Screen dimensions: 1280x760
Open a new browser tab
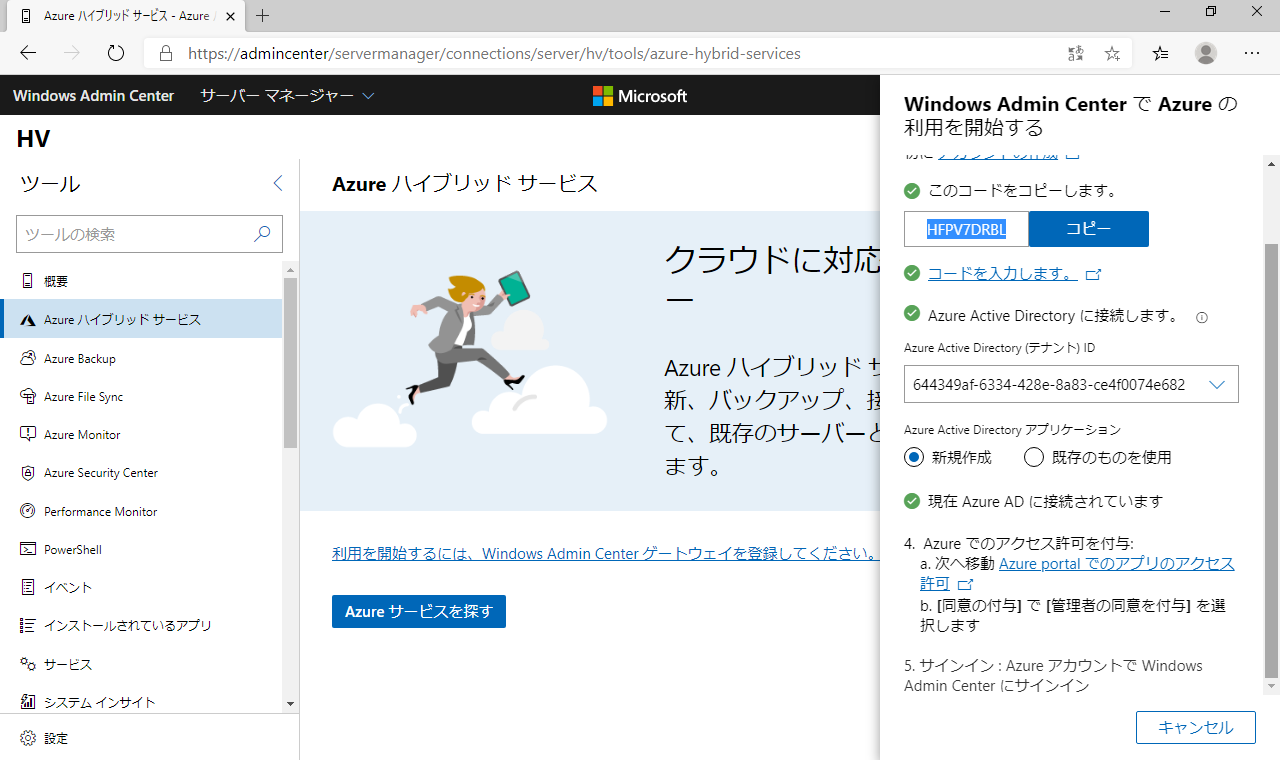[263, 16]
